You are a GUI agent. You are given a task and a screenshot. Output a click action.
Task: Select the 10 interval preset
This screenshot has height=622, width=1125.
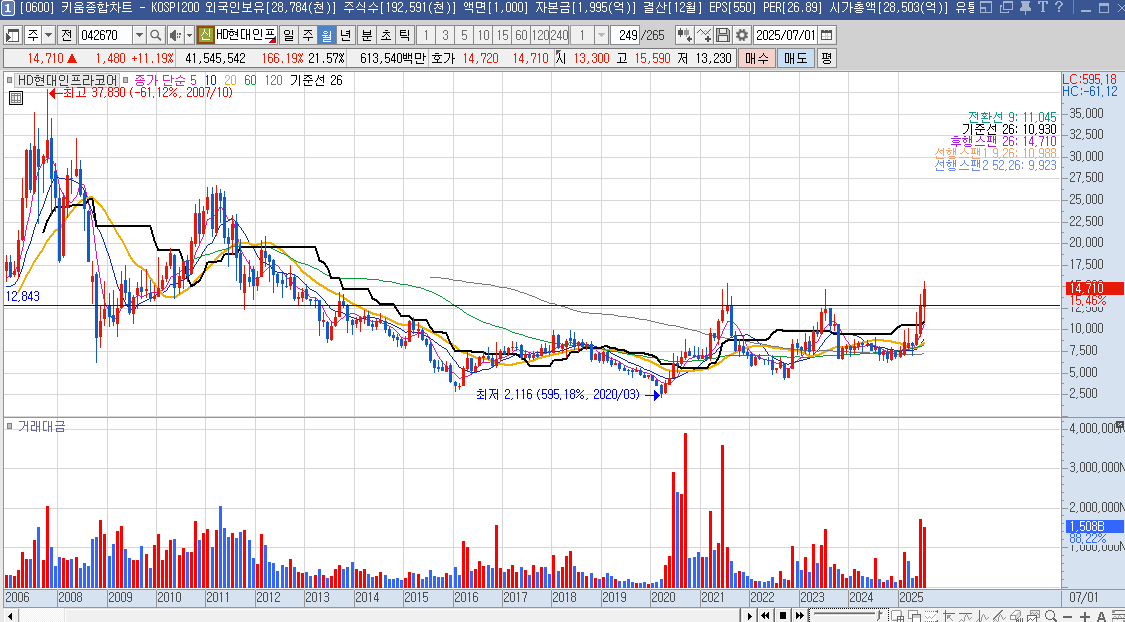484,35
